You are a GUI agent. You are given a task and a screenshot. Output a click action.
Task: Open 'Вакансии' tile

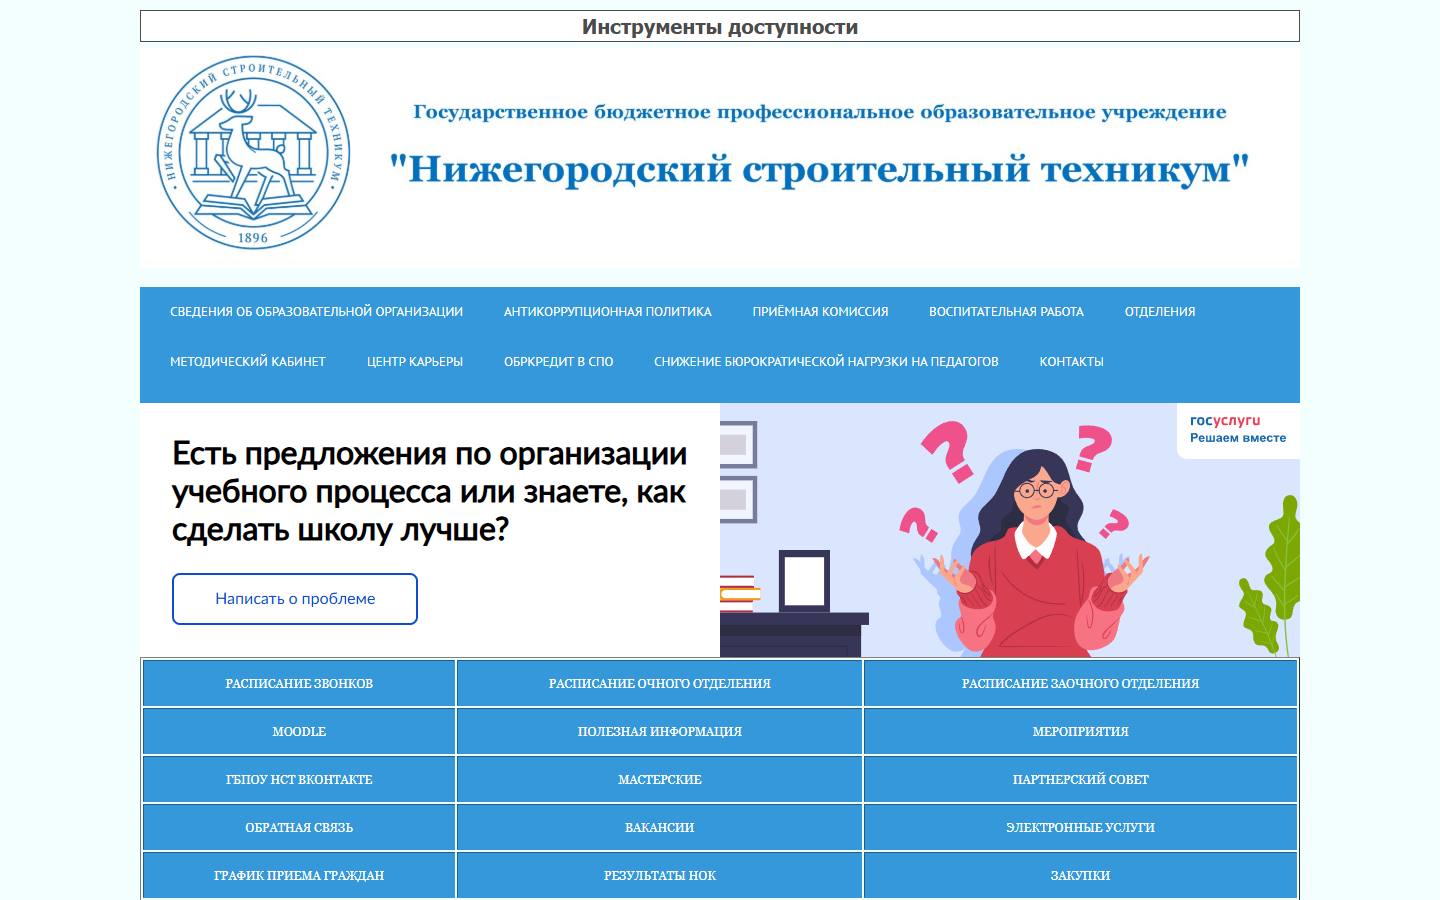660,827
